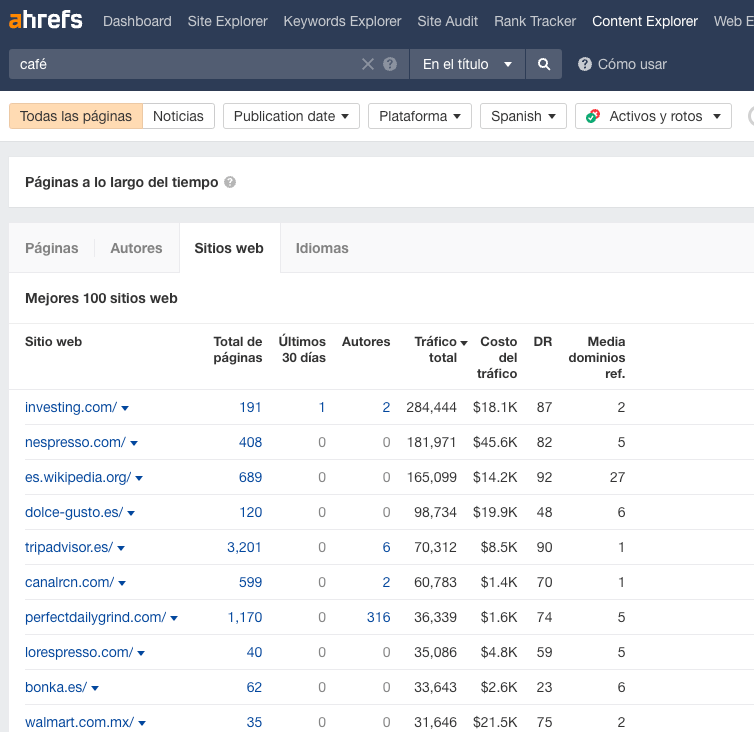Click the 3,201 total pages for tripadvisor.es

[244, 547]
